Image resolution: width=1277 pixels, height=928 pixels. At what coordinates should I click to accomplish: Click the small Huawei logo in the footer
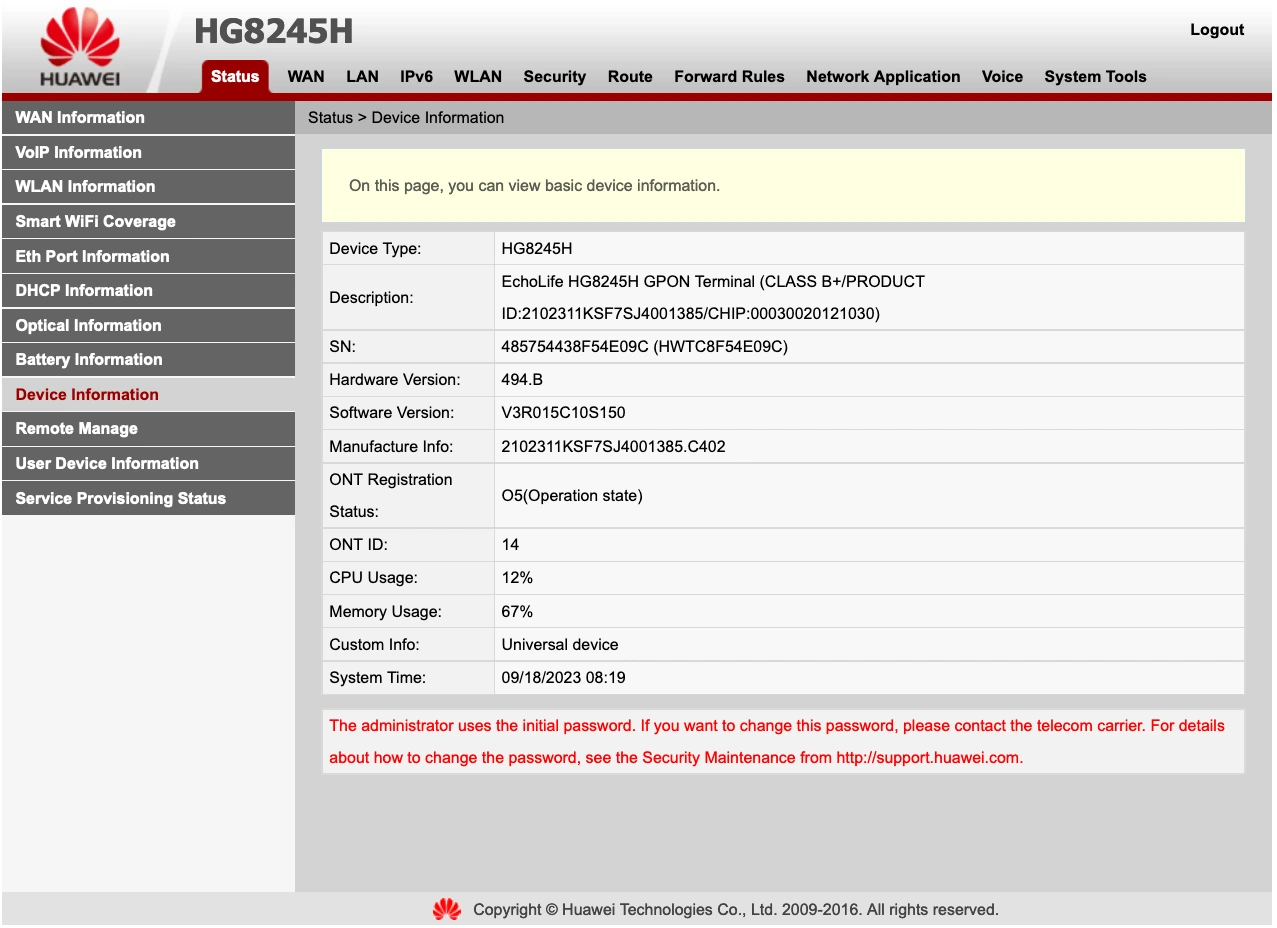pyautogui.click(x=446, y=909)
